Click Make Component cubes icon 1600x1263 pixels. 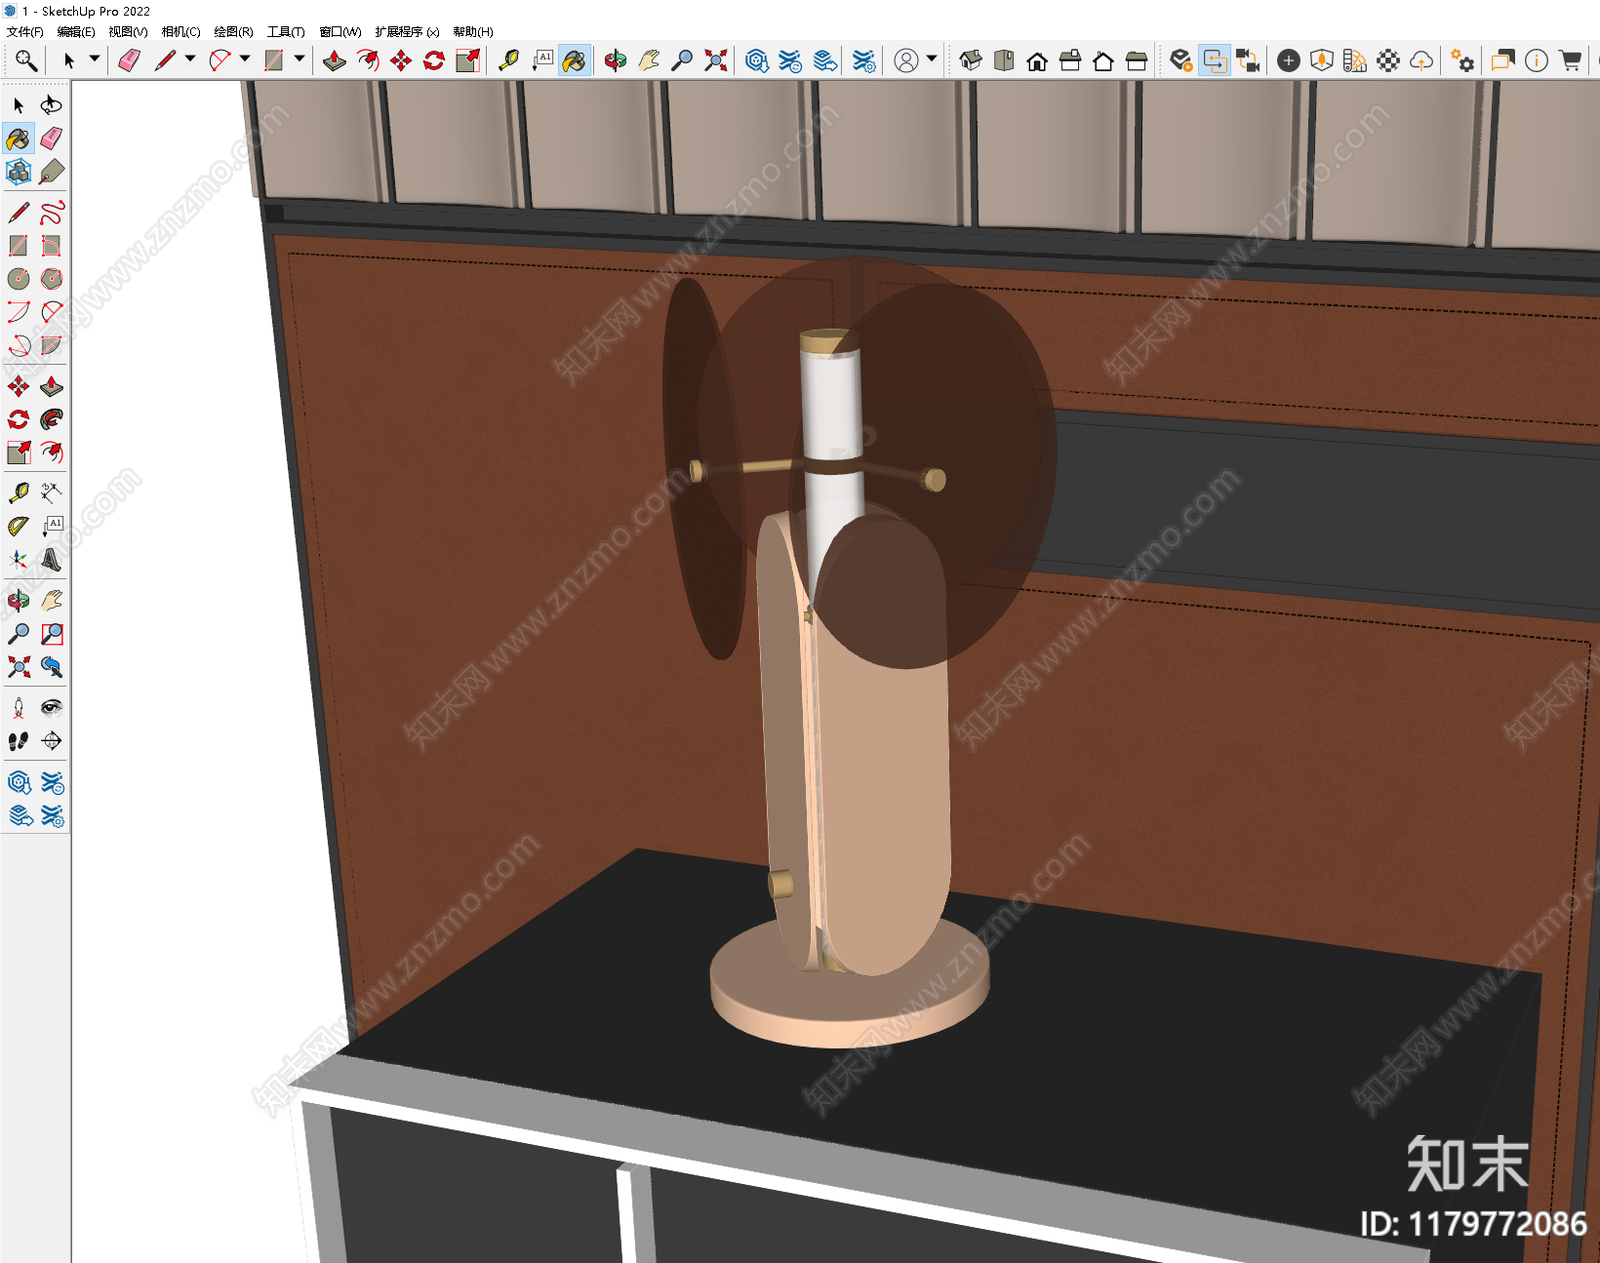18,172
